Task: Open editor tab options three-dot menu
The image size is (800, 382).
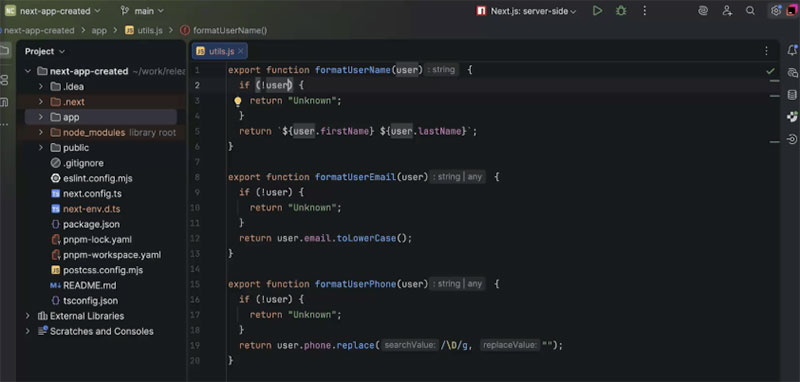Action: (766, 51)
